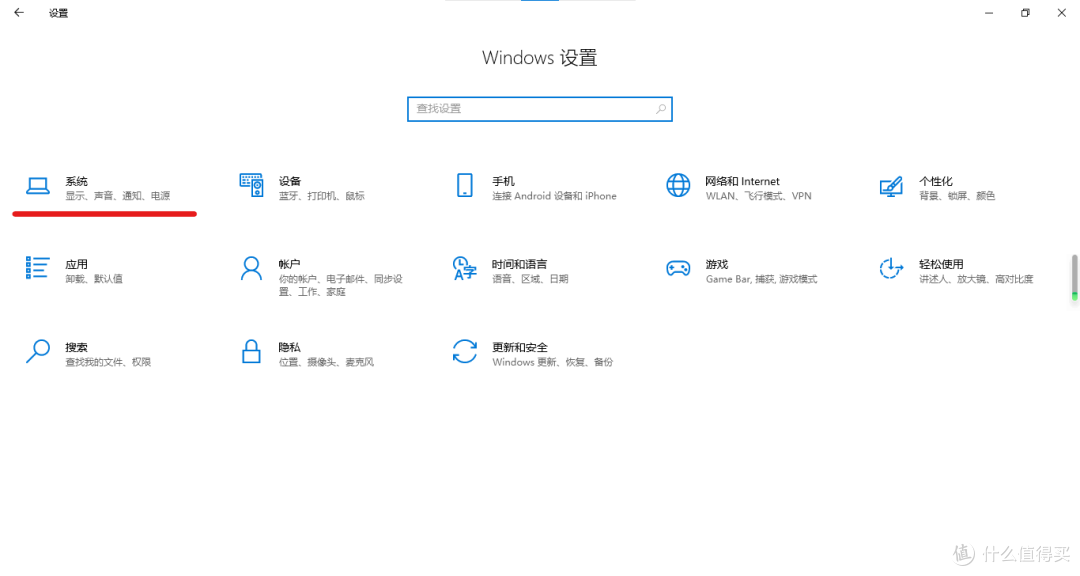Click the text WLAN、飞行模式、VPN

(x=758, y=196)
